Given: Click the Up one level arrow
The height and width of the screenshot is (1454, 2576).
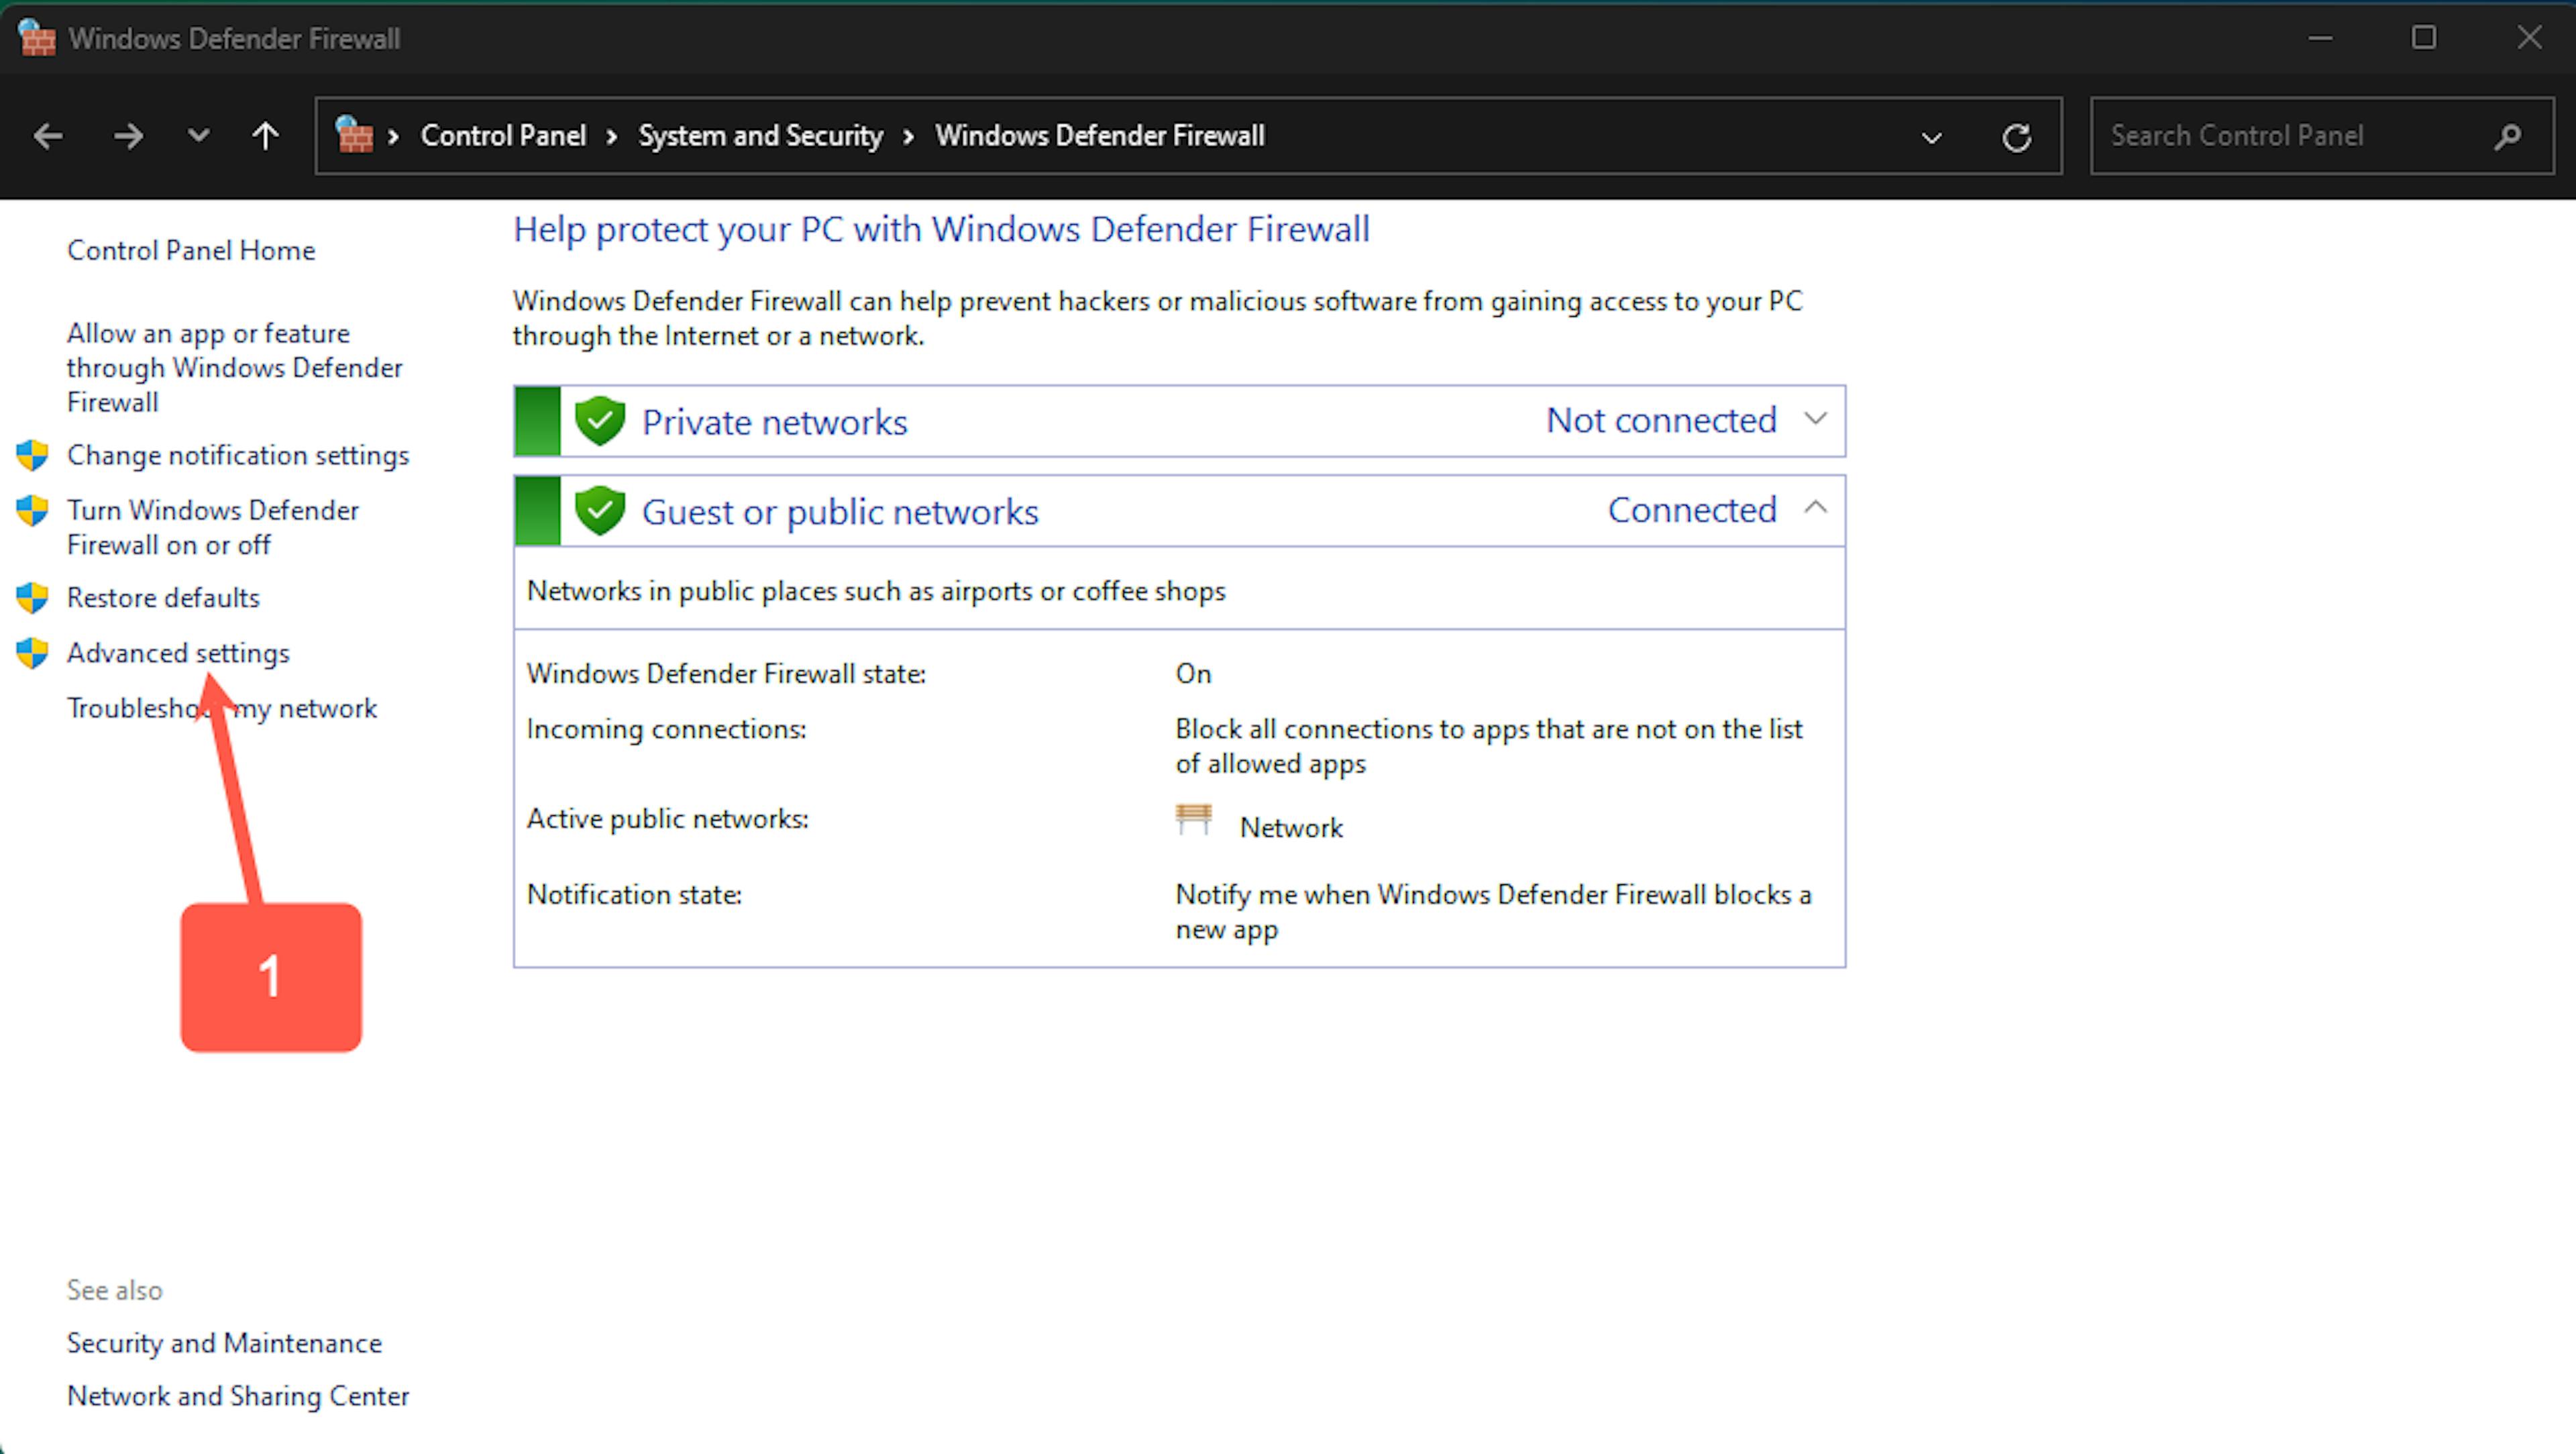Looking at the screenshot, I should pos(265,136).
